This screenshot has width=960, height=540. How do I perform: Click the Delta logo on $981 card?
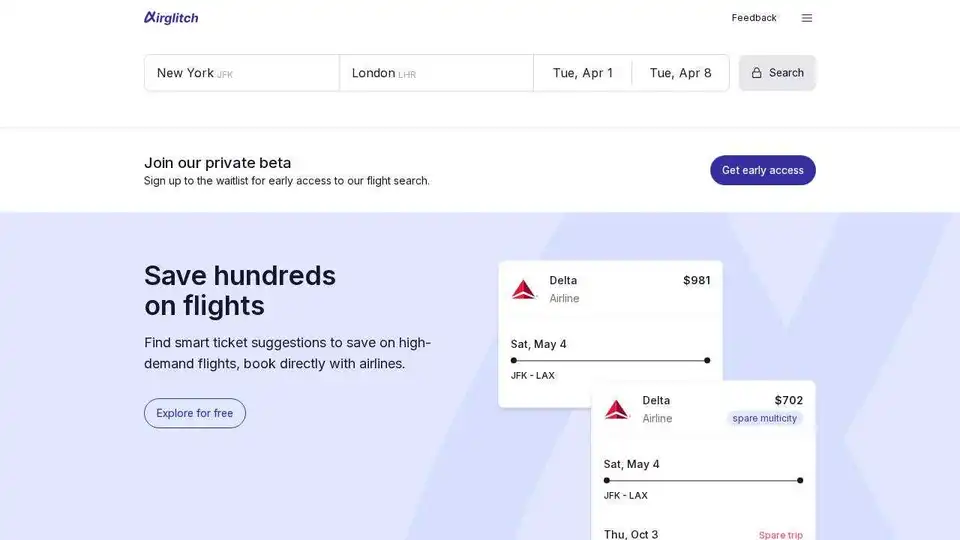tap(524, 289)
